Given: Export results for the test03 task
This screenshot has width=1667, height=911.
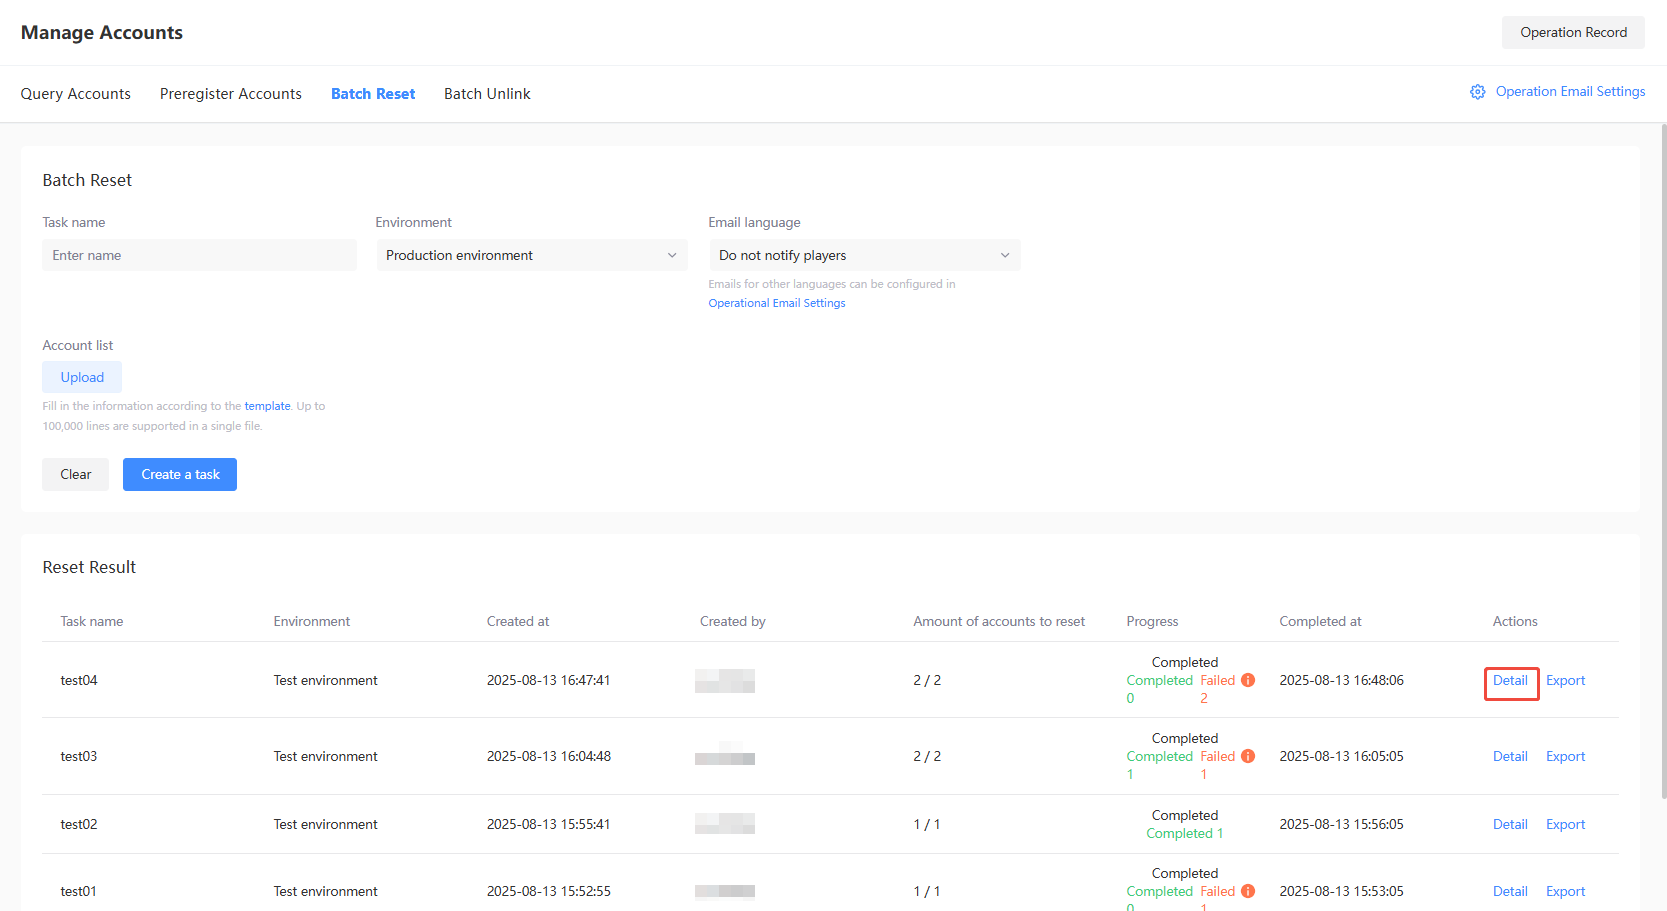Looking at the screenshot, I should point(1565,757).
